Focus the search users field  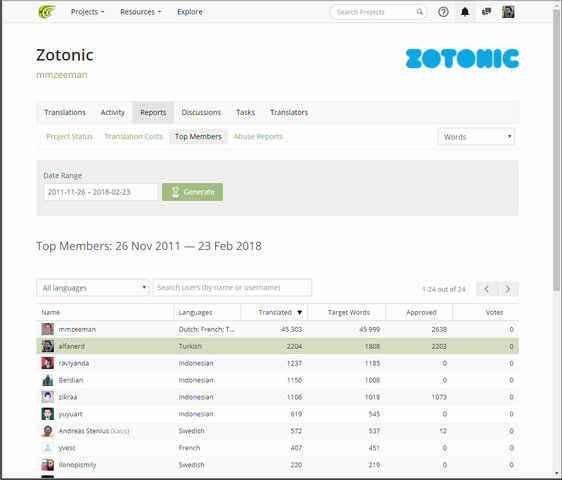coord(232,287)
